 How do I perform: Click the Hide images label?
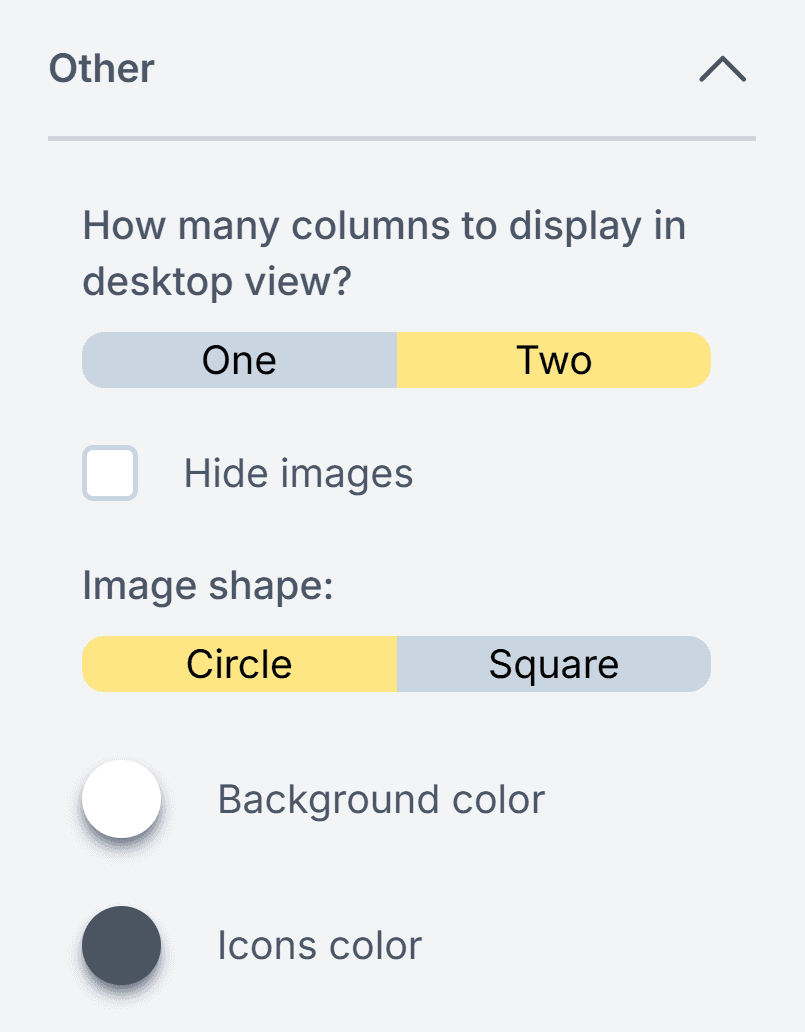click(297, 474)
